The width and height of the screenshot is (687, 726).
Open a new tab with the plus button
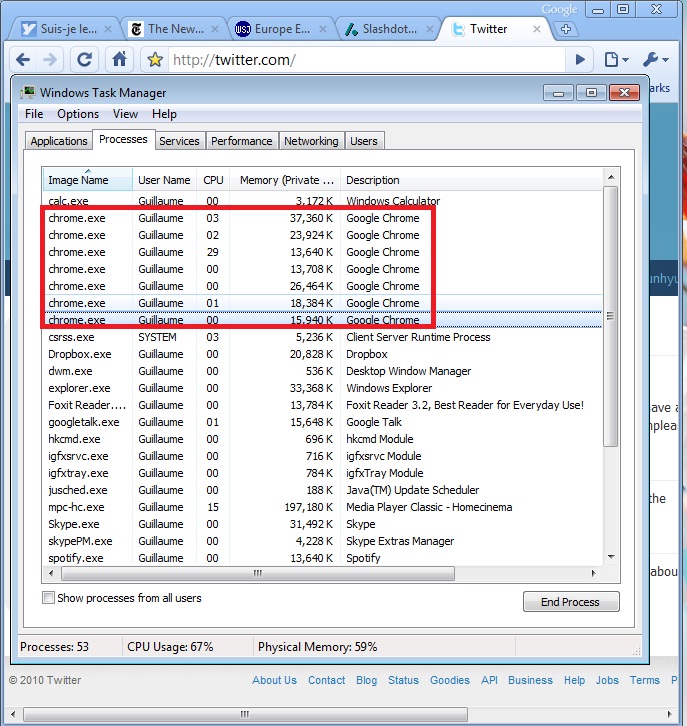click(566, 29)
